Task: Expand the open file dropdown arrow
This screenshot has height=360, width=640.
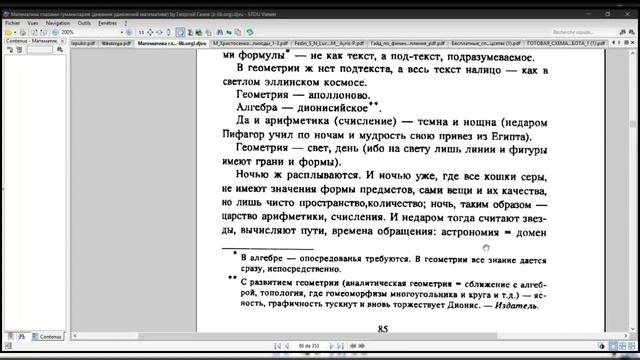Action: point(15,32)
